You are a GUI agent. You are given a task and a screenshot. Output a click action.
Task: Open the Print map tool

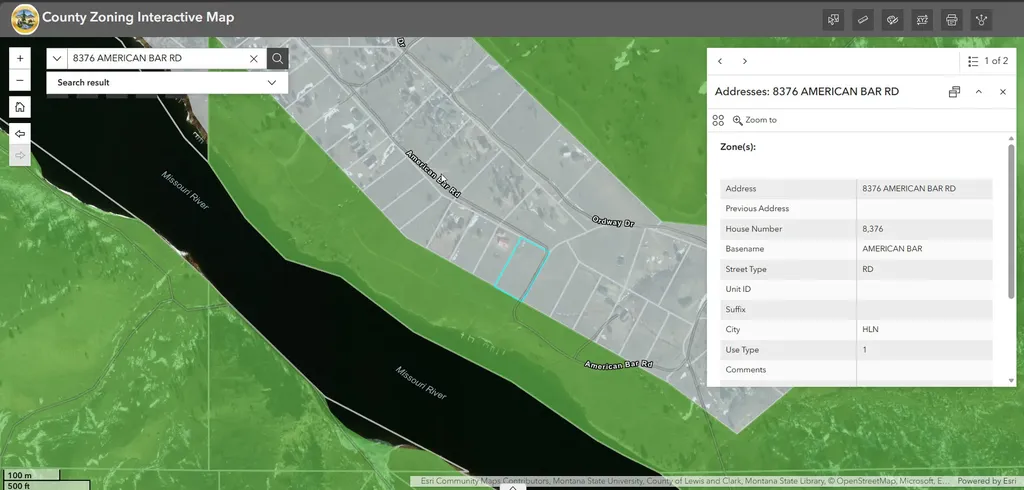point(952,20)
